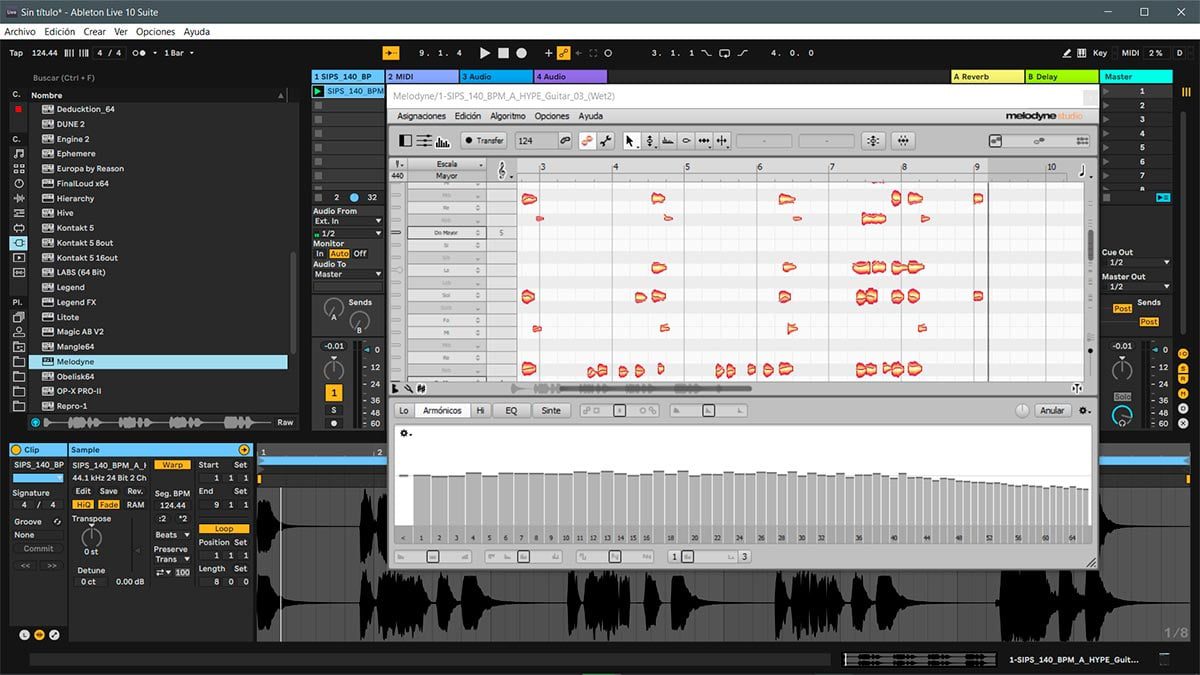Select the Melodyne pitch tool

pyautogui.click(x=650, y=141)
